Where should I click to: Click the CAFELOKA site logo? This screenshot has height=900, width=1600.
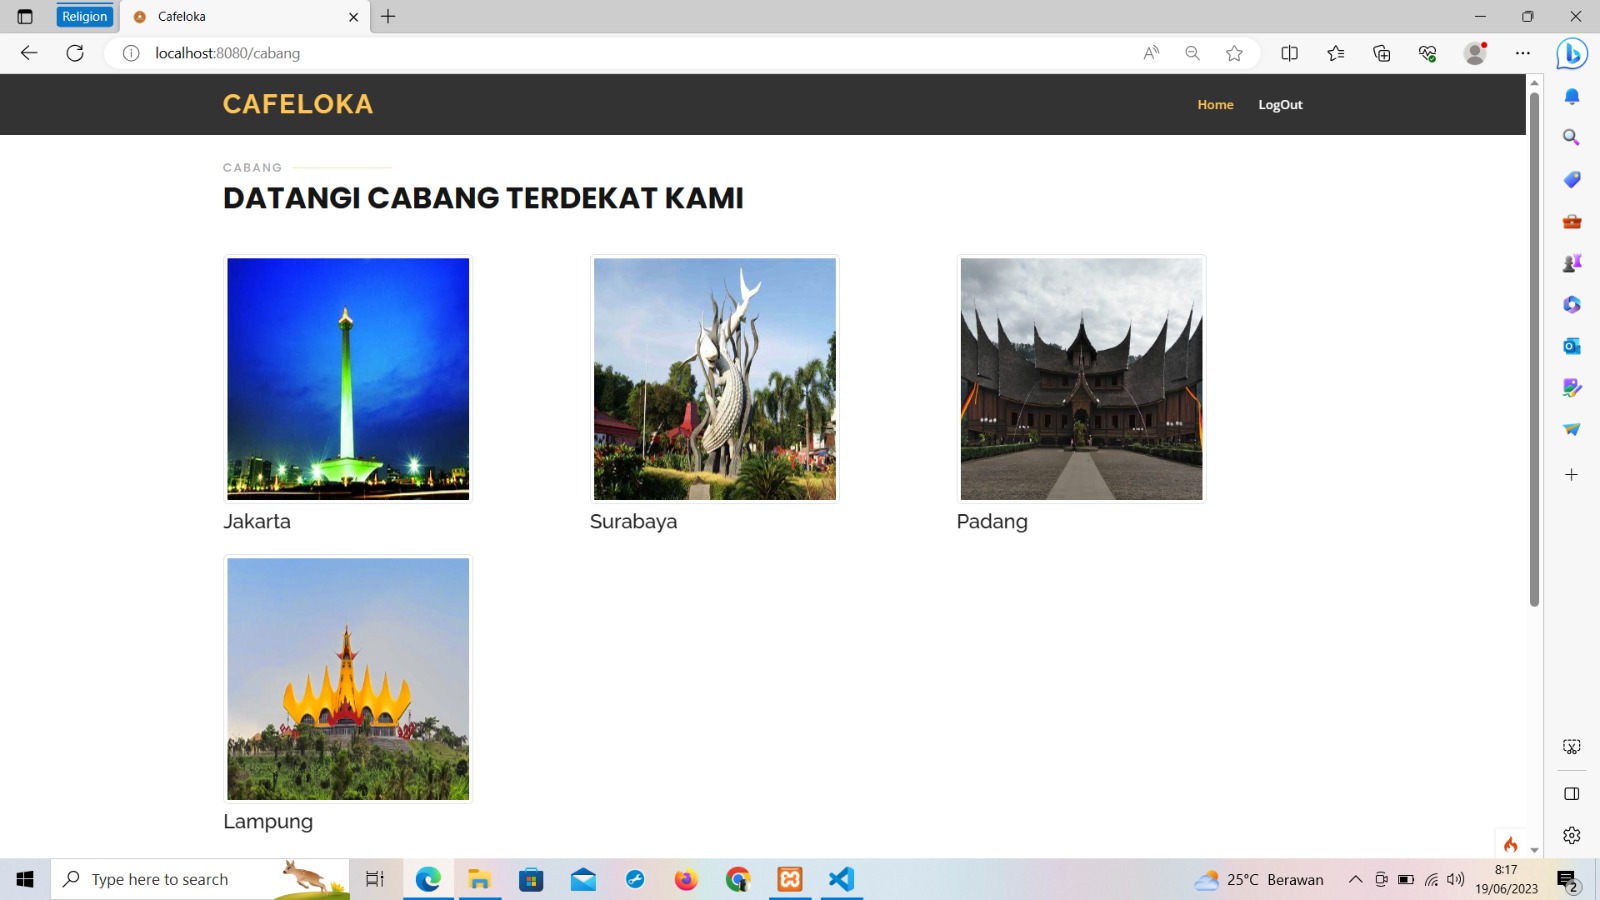[x=297, y=104]
